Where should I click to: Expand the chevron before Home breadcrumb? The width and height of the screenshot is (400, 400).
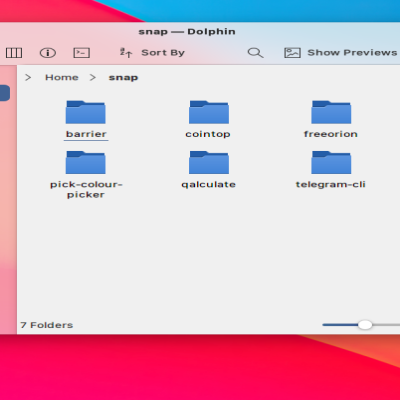(x=28, y=78)
